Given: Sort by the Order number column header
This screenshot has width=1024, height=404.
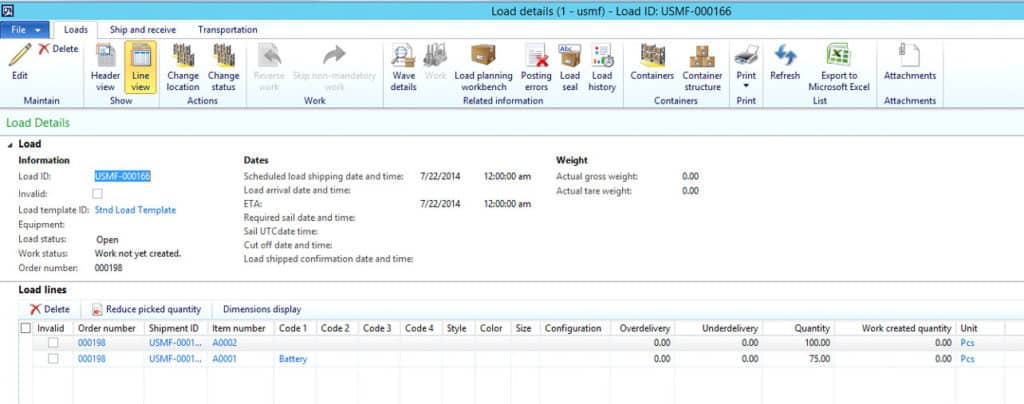Looking at the screenshot, I should click(108, 328).
